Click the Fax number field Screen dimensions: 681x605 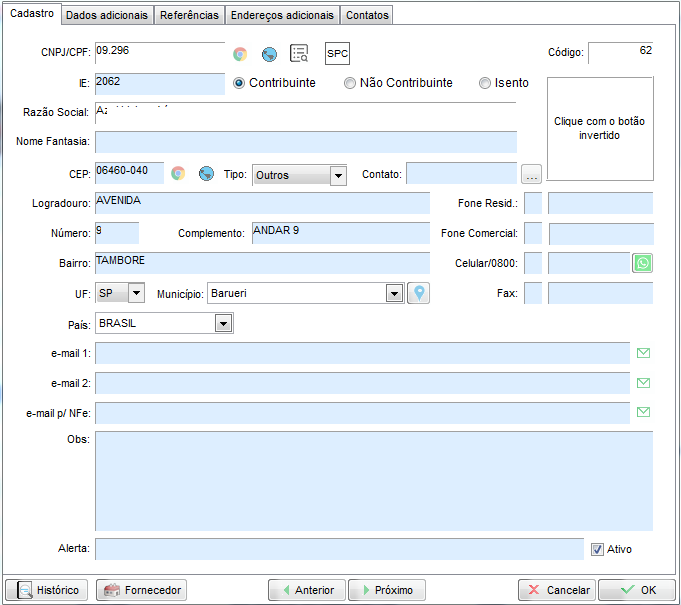601,293
